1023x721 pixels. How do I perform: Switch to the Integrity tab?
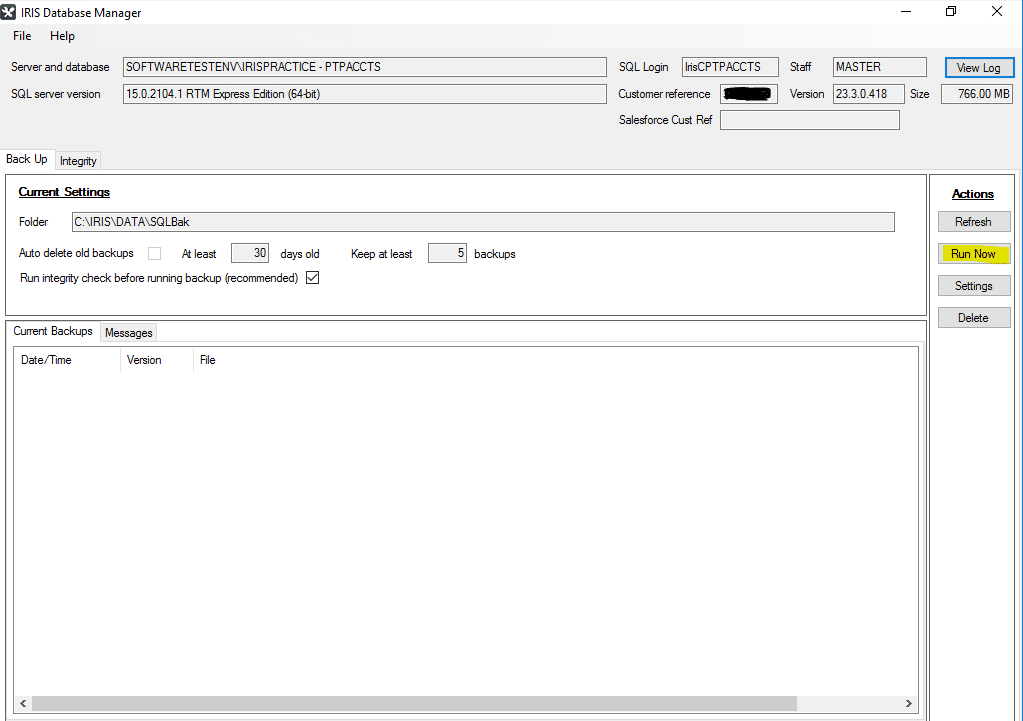(78, 161)
